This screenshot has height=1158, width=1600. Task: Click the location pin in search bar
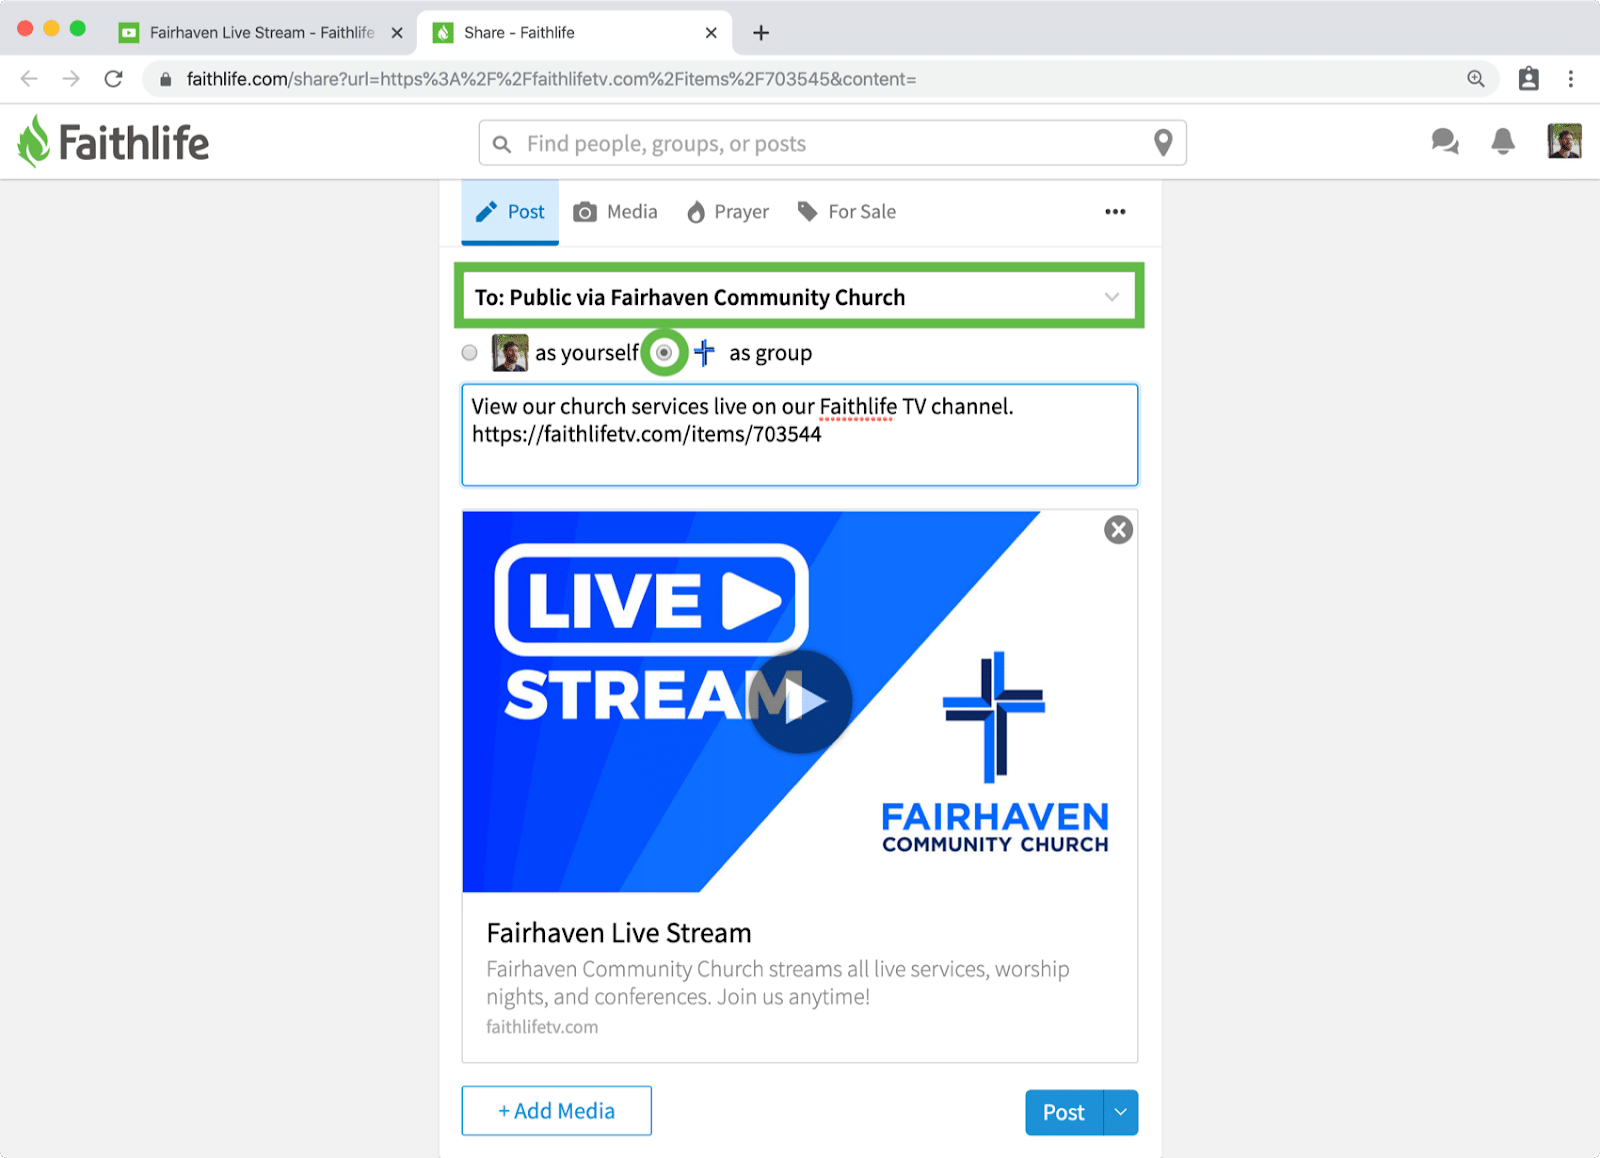click(x=1162, y=143)
